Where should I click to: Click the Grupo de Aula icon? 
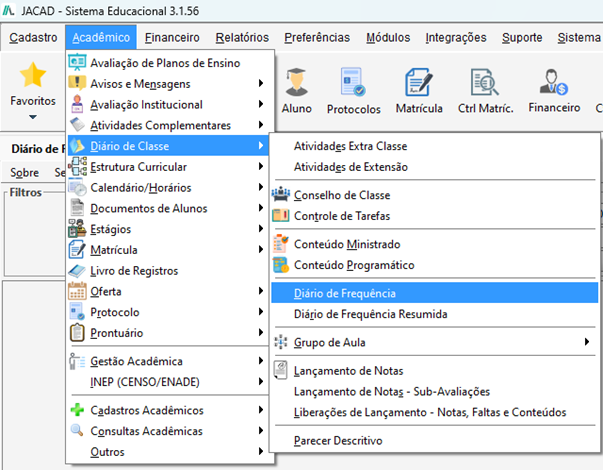tap(281, 342)
